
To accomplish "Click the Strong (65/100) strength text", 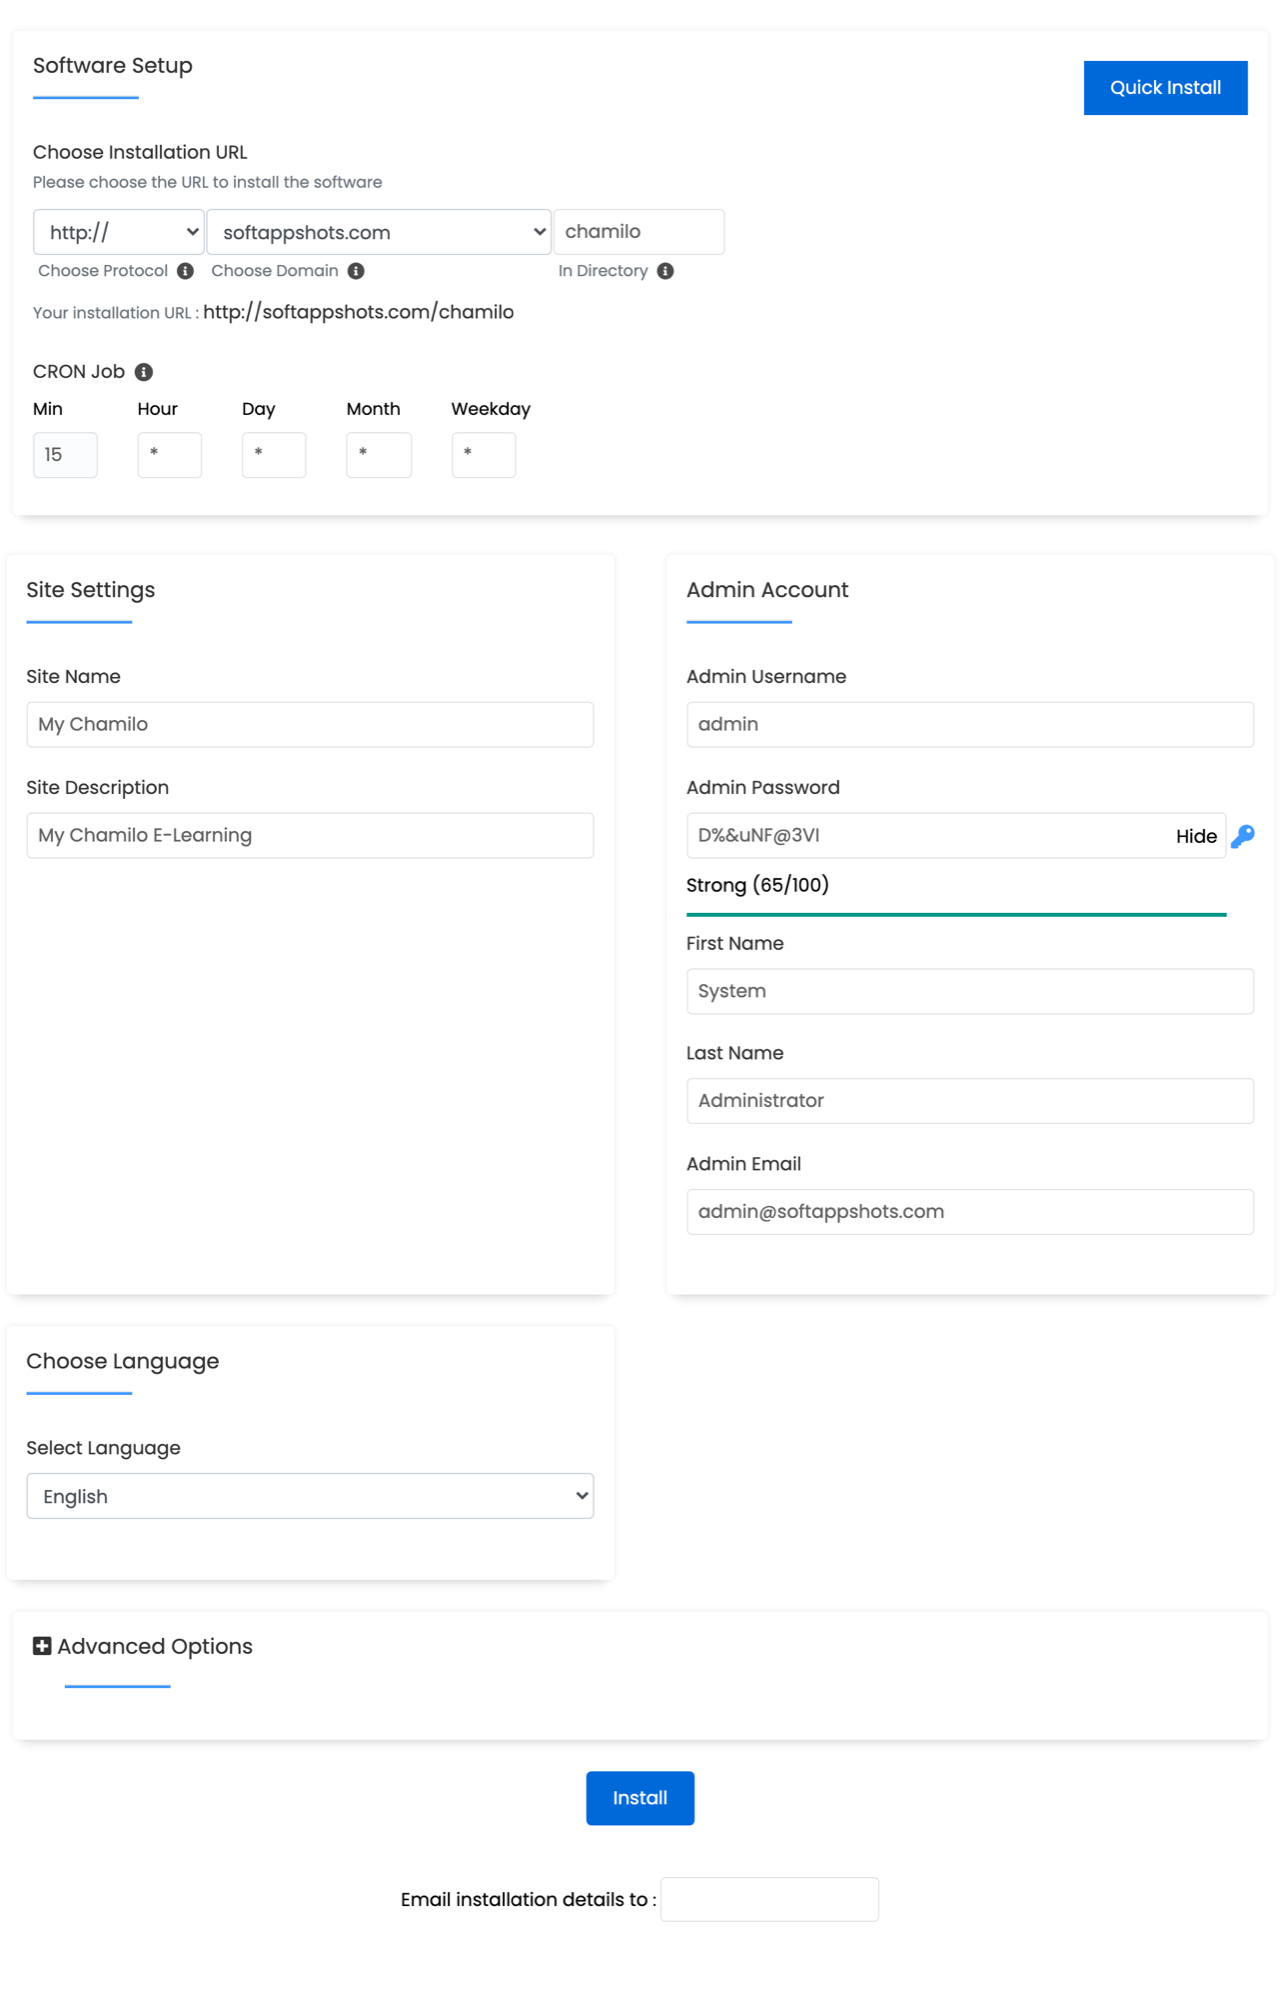I will tap(757, 885).
